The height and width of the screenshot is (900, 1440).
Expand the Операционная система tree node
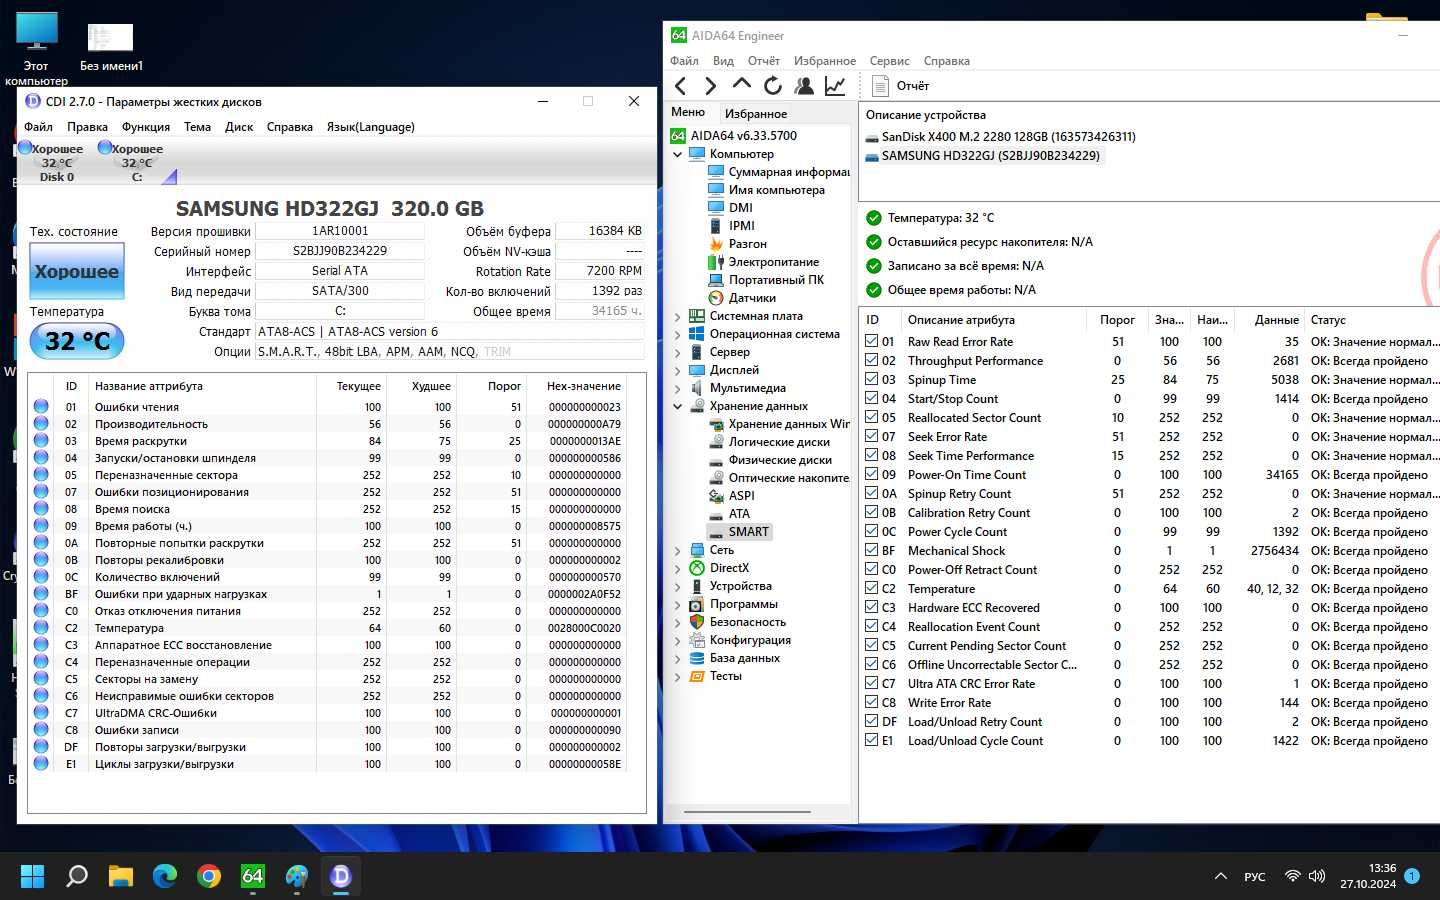677,335
